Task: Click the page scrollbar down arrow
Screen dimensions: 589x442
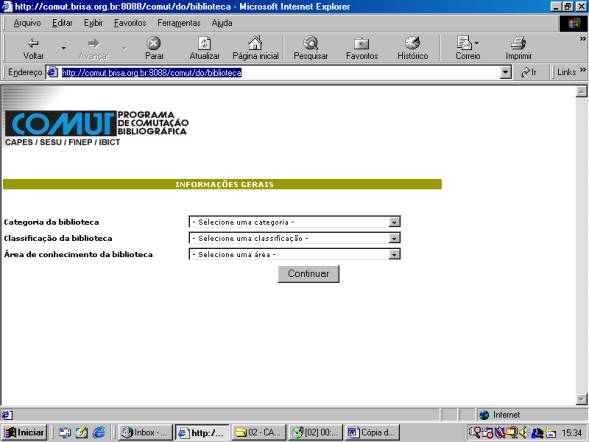Action: coord(581,399)
